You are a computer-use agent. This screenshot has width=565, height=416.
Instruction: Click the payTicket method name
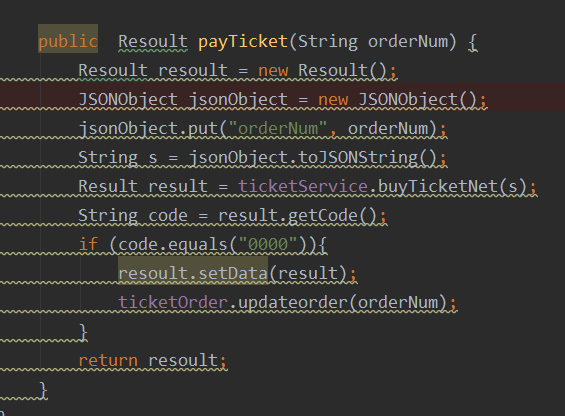(x=243, y=41)
